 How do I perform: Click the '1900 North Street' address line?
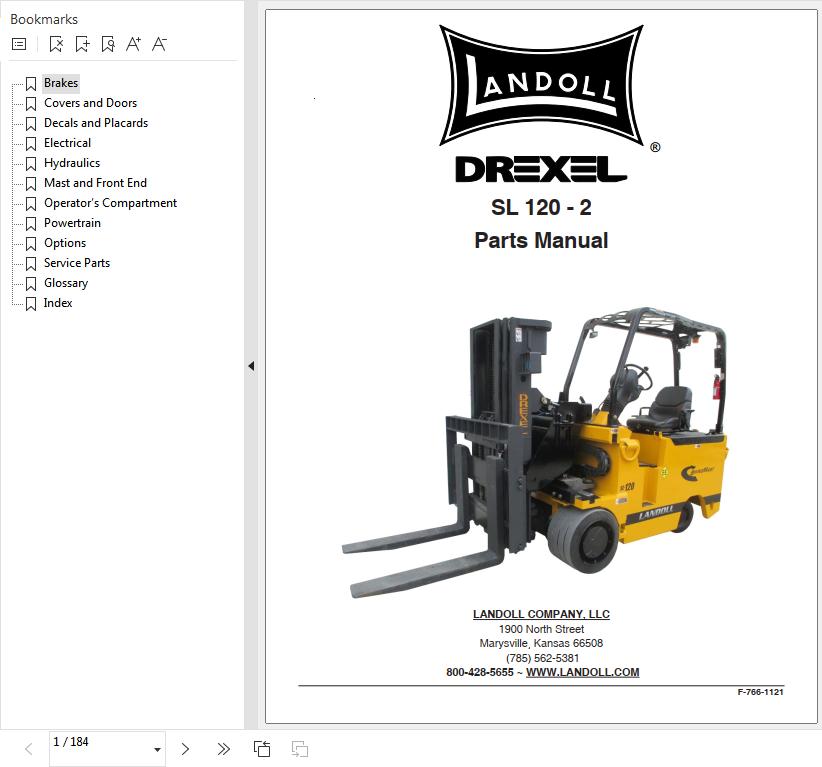tap(541, 629)
